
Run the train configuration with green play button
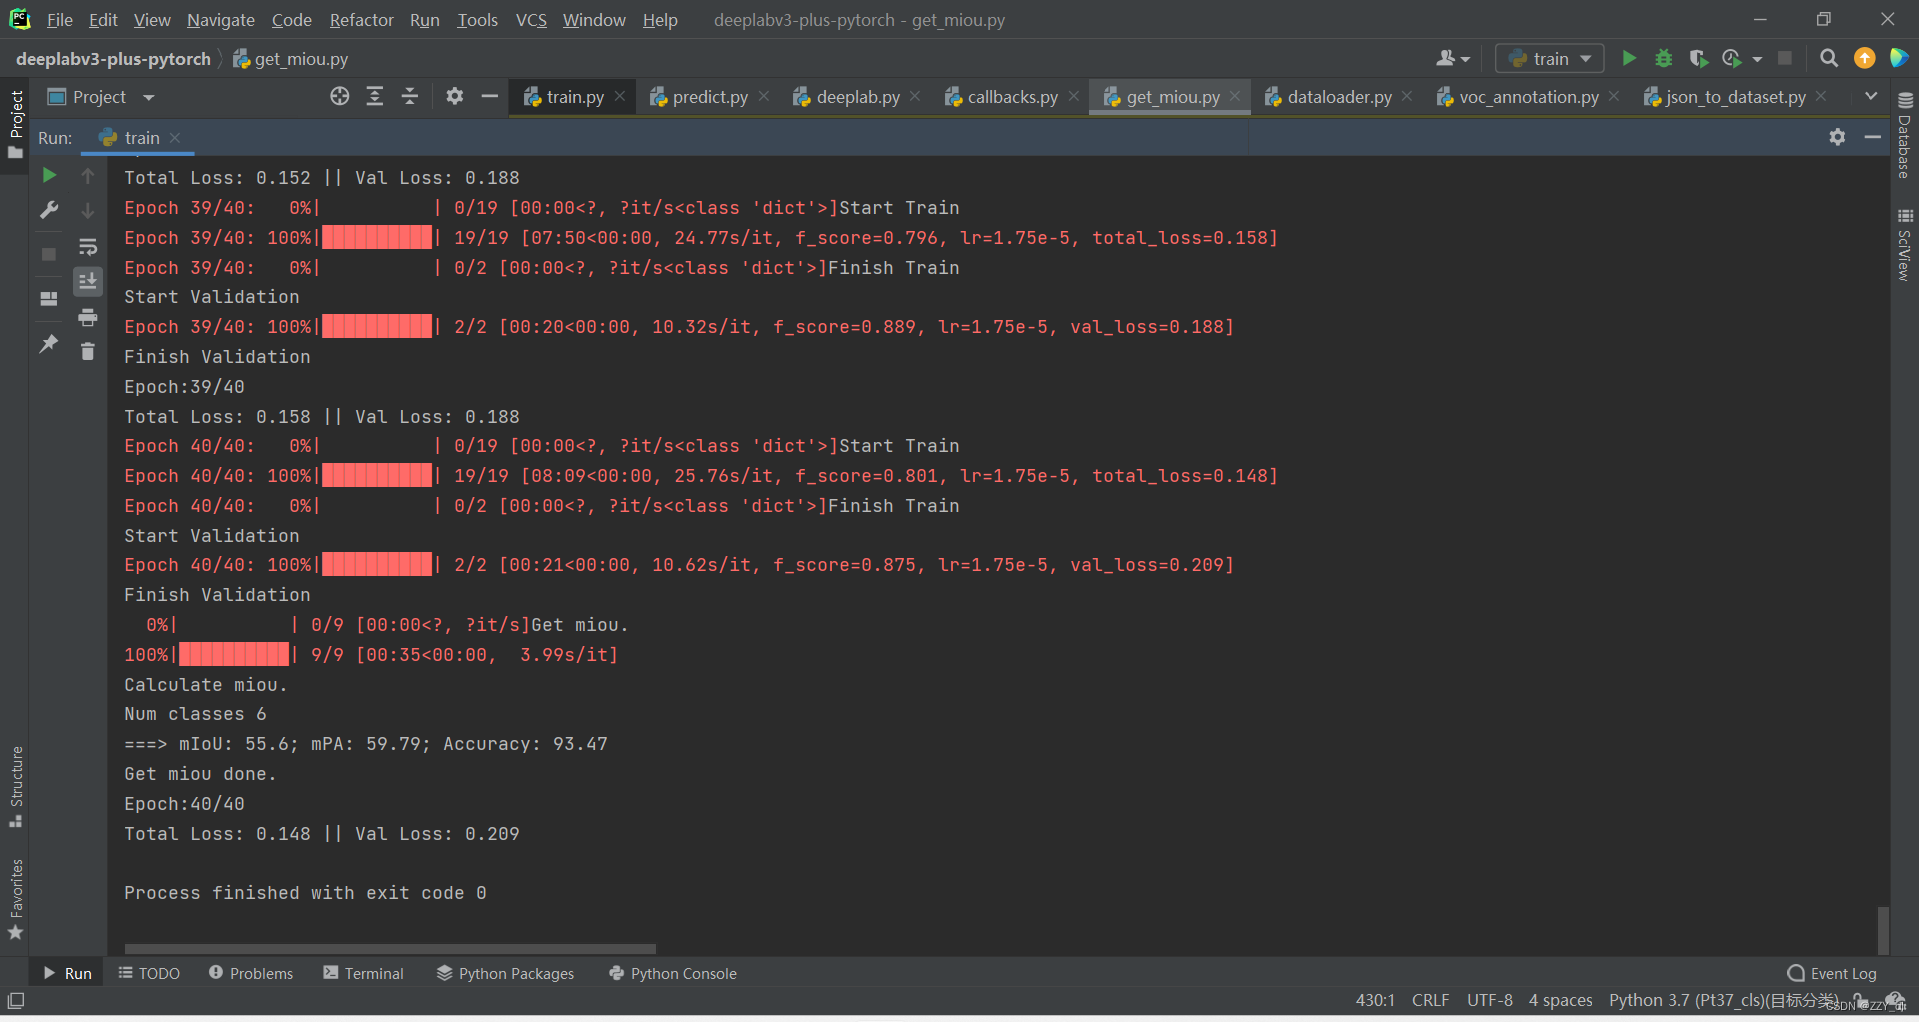[x=1629, y=58]
